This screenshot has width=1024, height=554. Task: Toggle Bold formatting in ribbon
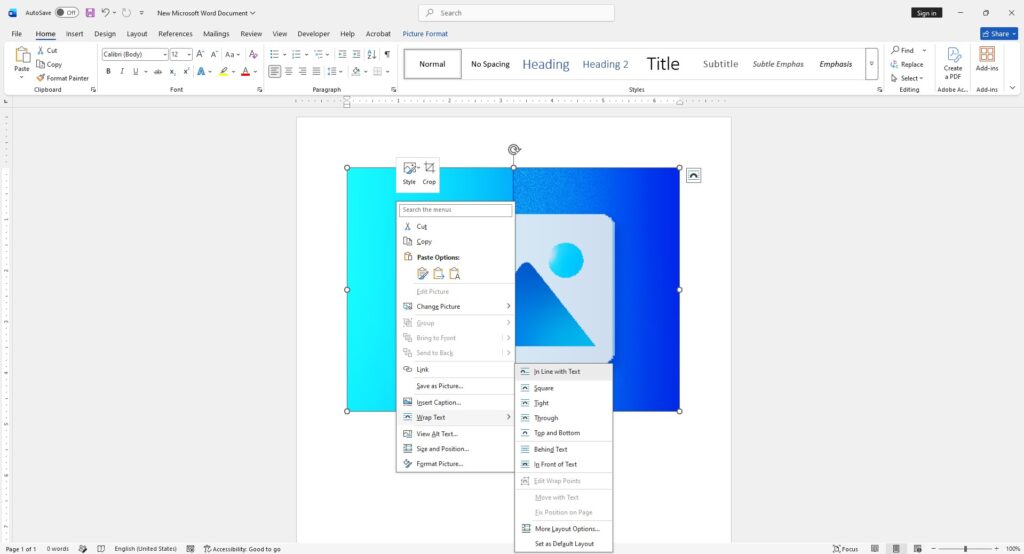[x=108, y=71]
